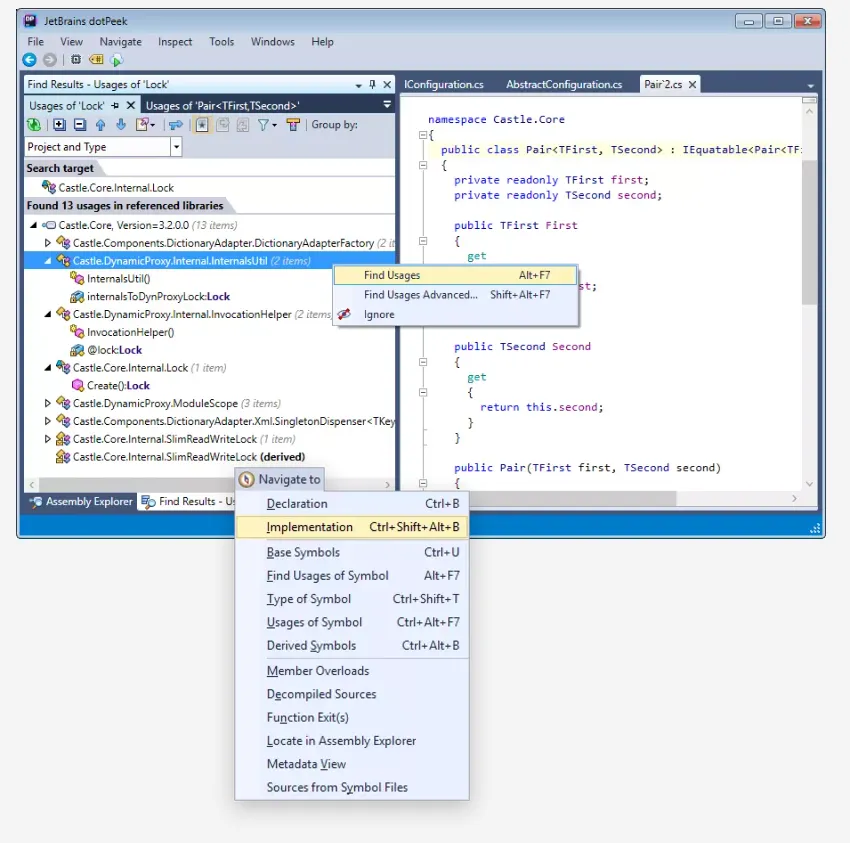Pin the Usages of 'Lock' tab

pos(115,106)
